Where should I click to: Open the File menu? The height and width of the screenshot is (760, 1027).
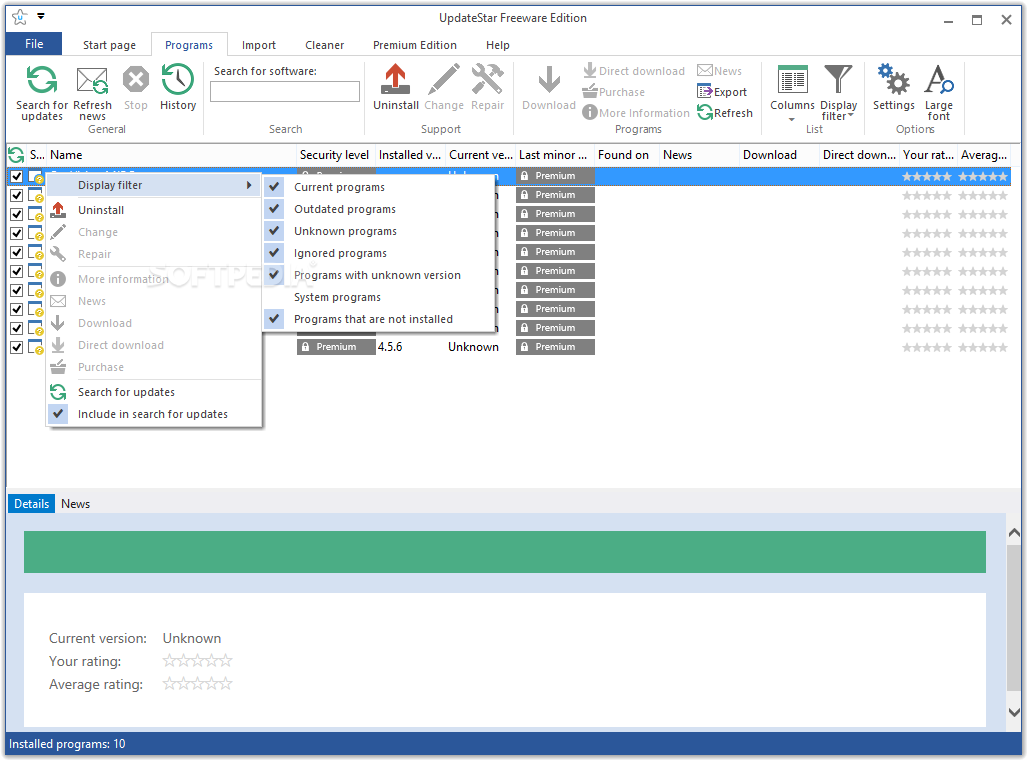click(34, 44)
